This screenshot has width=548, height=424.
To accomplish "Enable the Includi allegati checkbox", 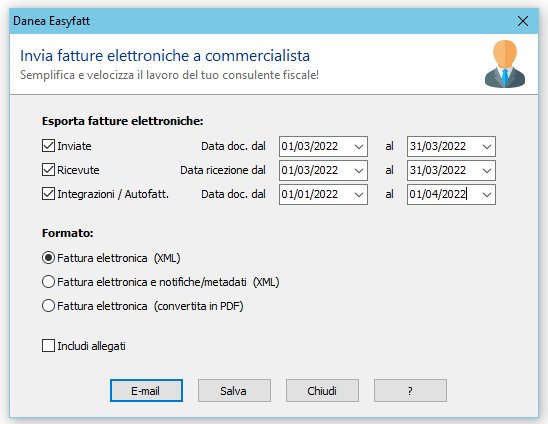I will click(48, 346).
